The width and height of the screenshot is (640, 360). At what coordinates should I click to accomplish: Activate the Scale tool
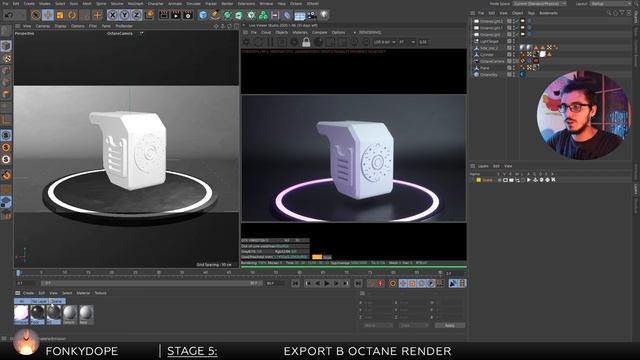click(x=60, y=15)
